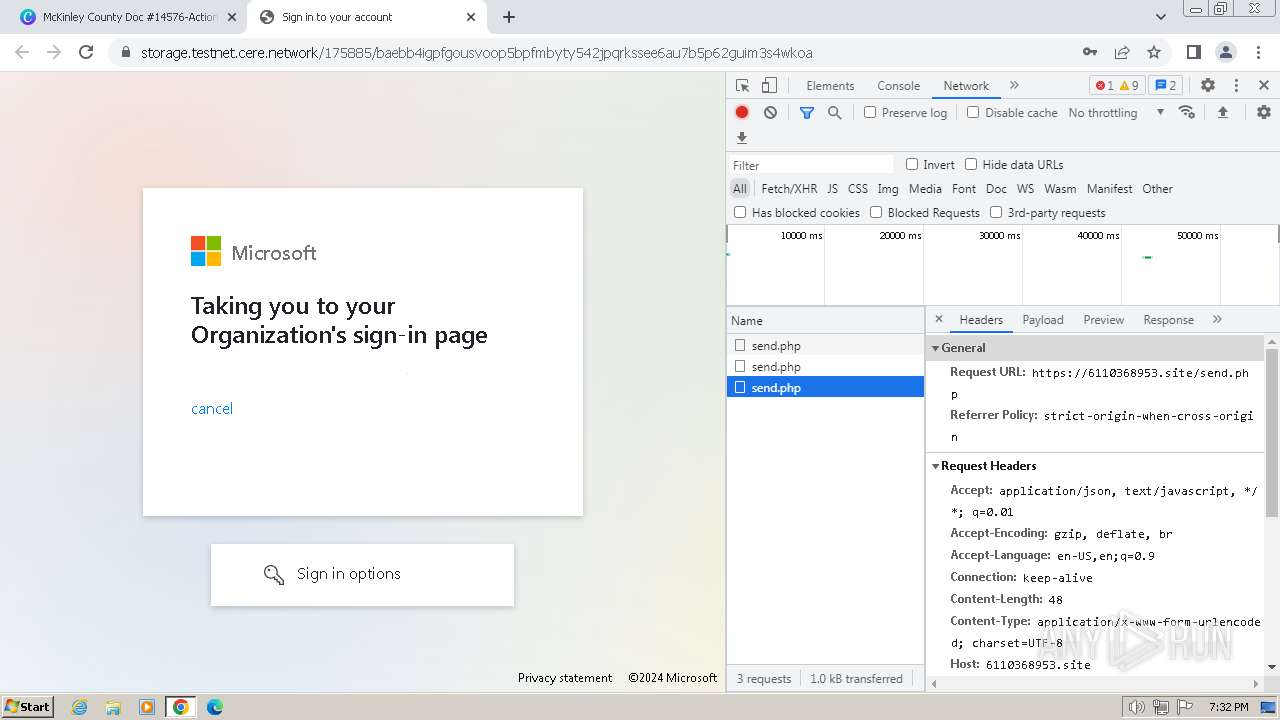Open a new tab
This screenshot has width=1280, height=720.
(x=509, y=17)
